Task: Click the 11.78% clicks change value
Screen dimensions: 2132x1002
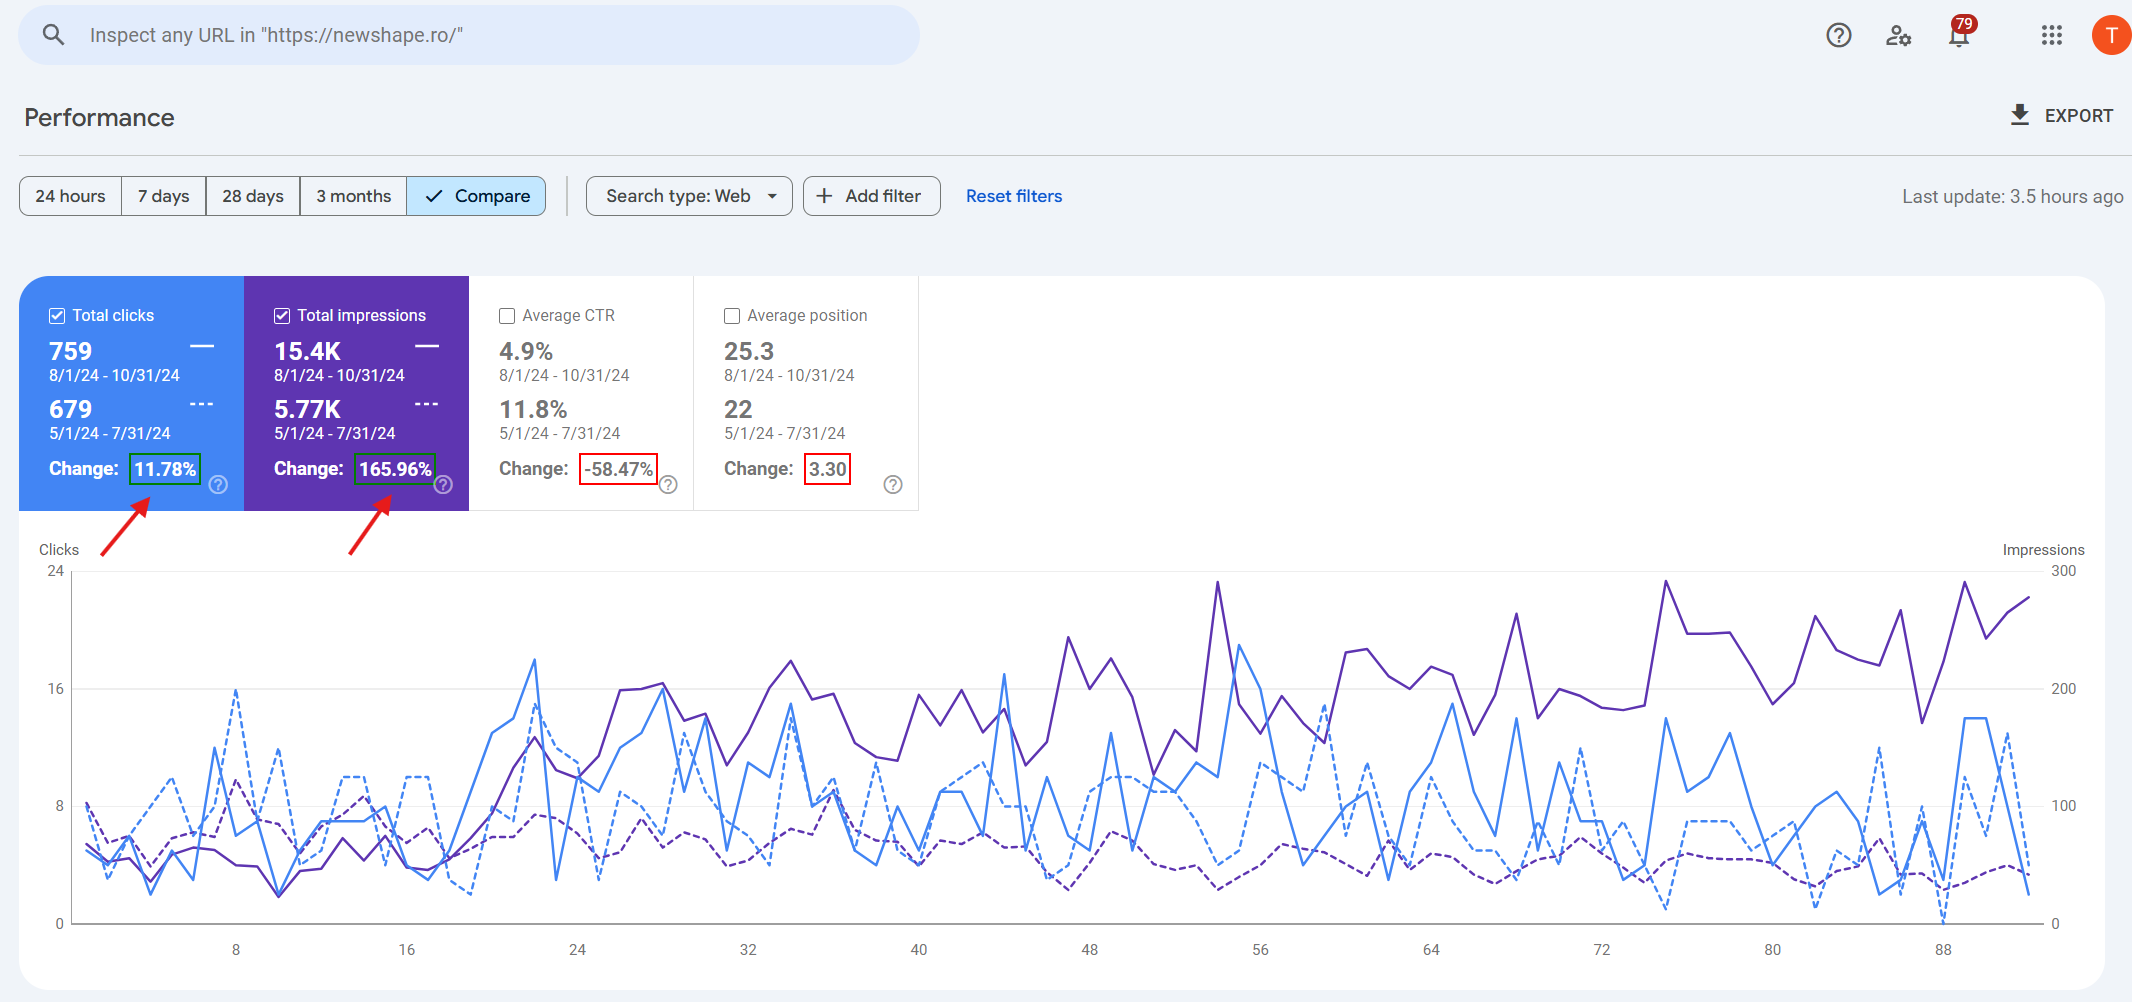Action: (x=165, y=469)
